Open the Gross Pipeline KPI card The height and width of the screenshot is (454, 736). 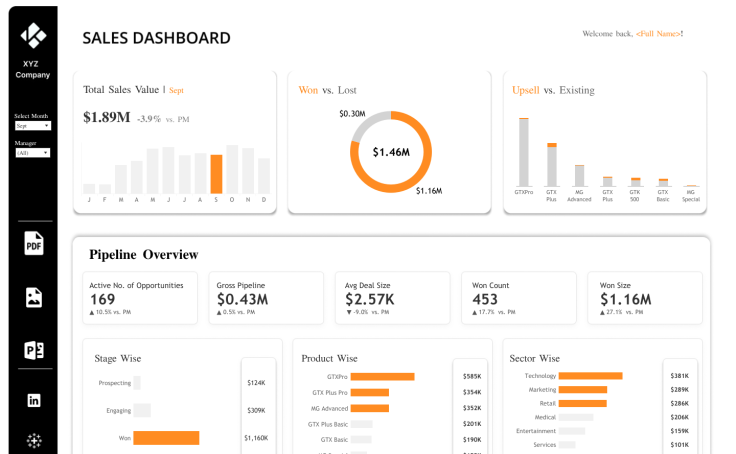click(266, 298)
